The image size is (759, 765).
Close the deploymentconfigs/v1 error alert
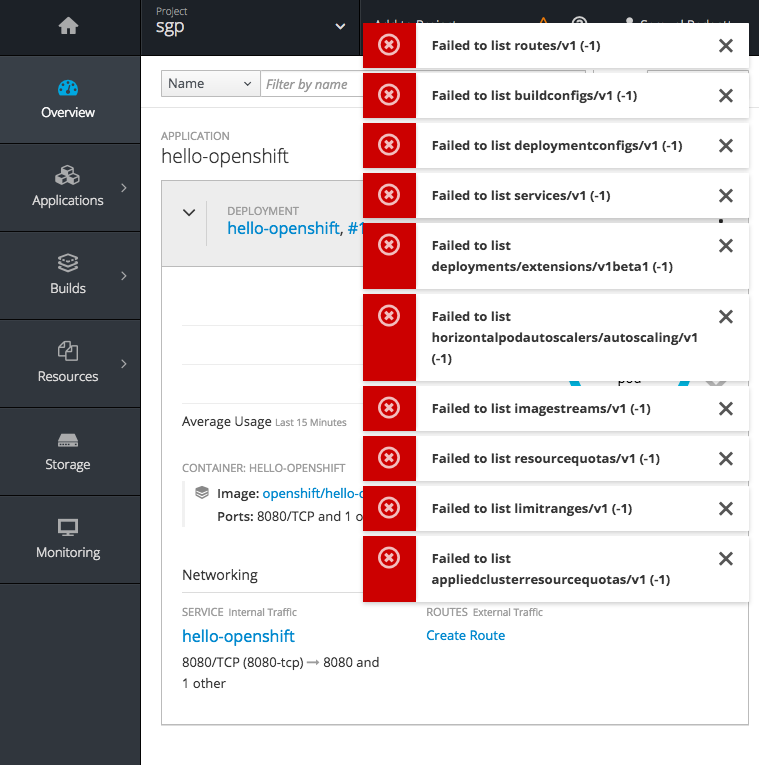[x=726, y=145]
